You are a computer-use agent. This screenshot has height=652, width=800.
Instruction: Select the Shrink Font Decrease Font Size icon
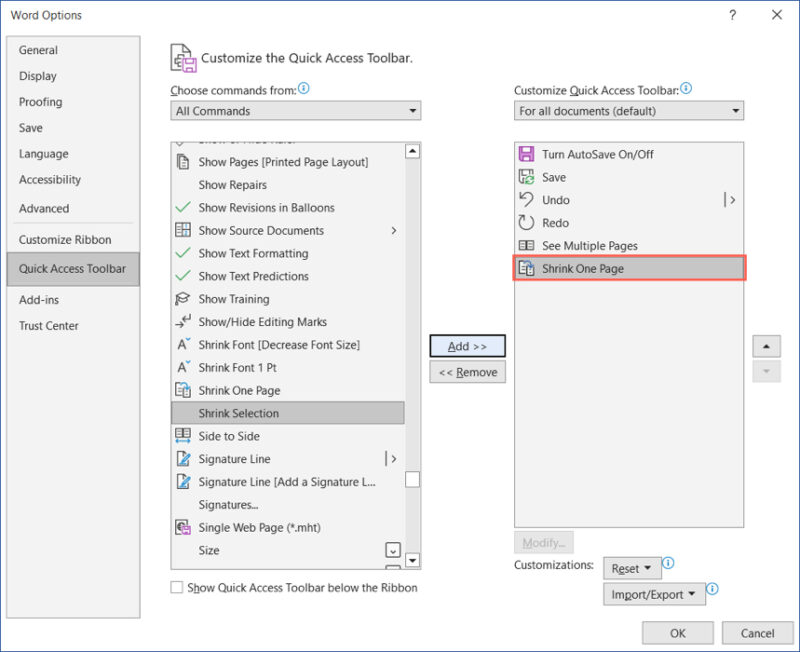(185, 345)
